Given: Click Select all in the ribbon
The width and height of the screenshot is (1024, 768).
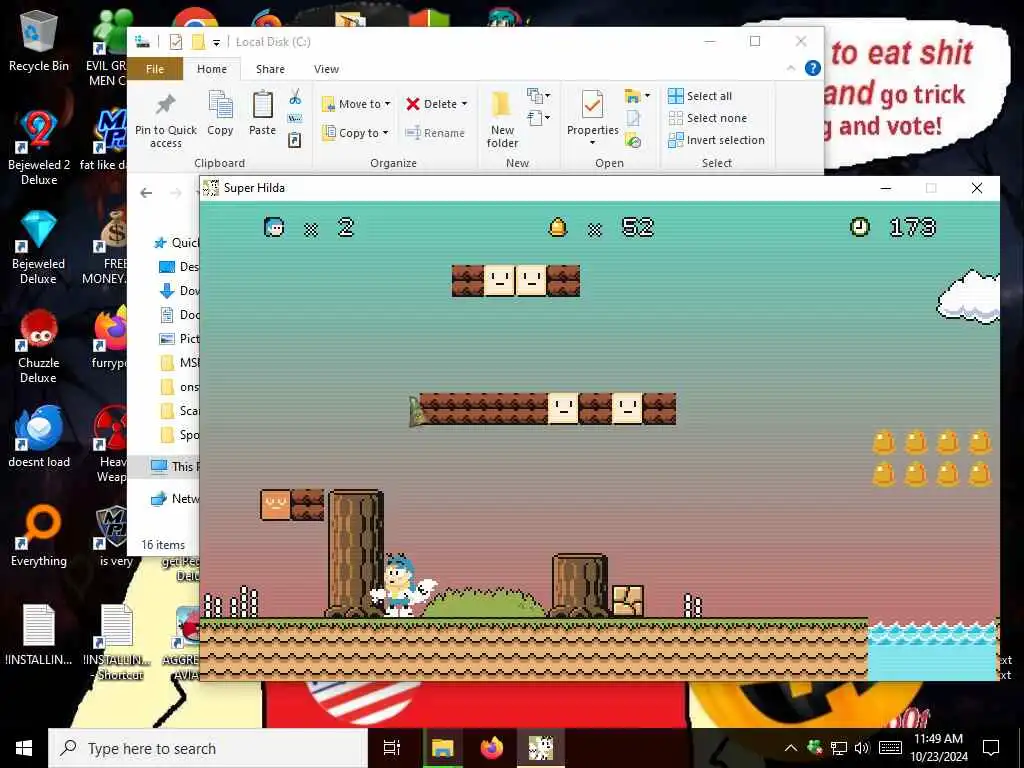Looking at the screenshot, I should [700, 96].
